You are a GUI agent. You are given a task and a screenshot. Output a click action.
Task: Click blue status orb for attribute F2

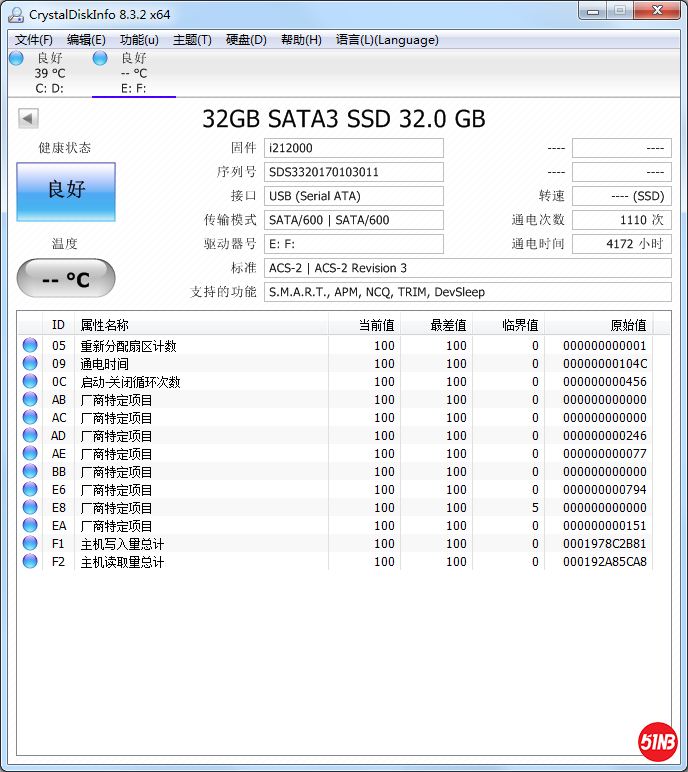[x=30, y=562]
